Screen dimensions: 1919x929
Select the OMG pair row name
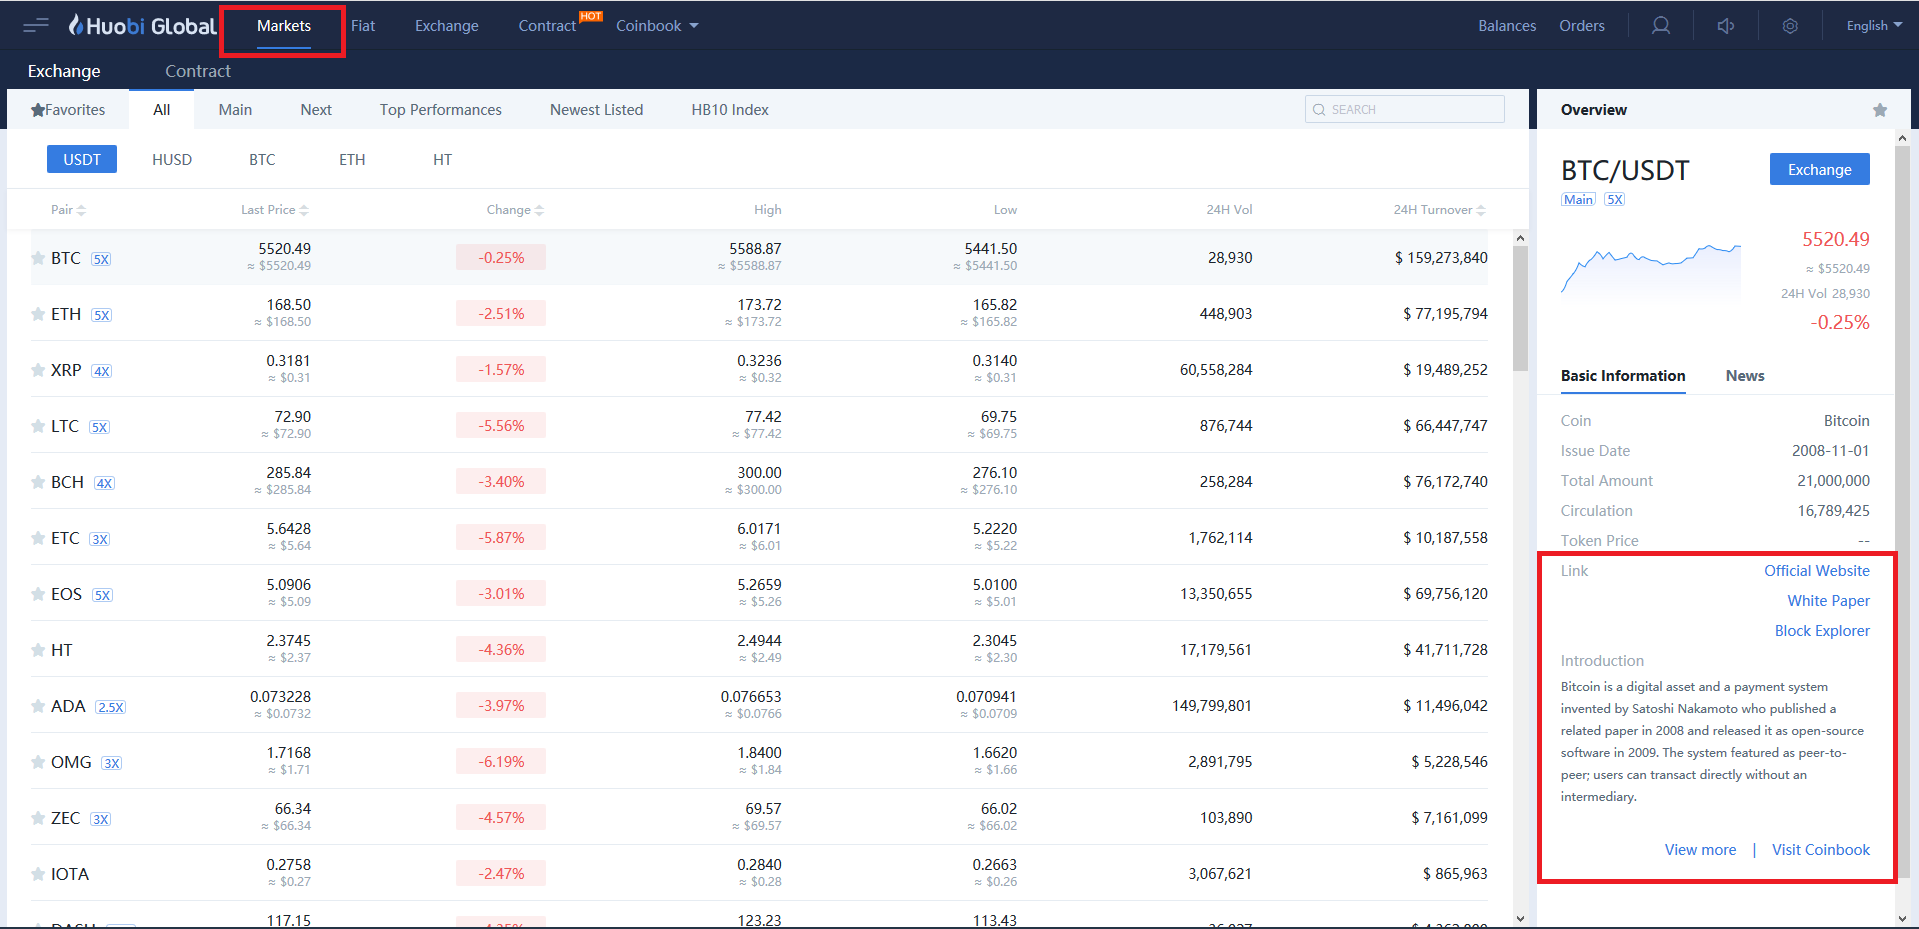tap(71, 762)
